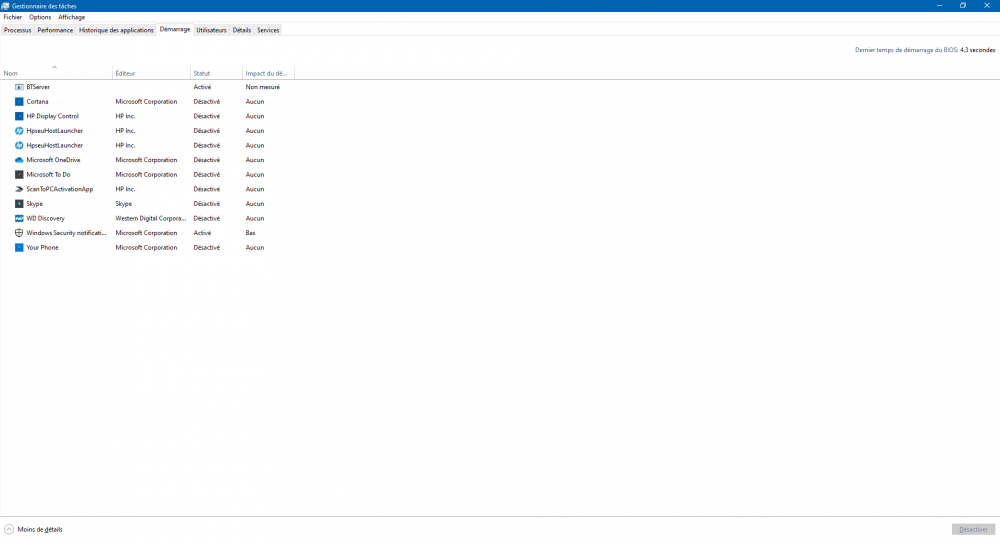Collapse view with Moins de détails
The image size is (1000, 542).
[x=34, y=529]
